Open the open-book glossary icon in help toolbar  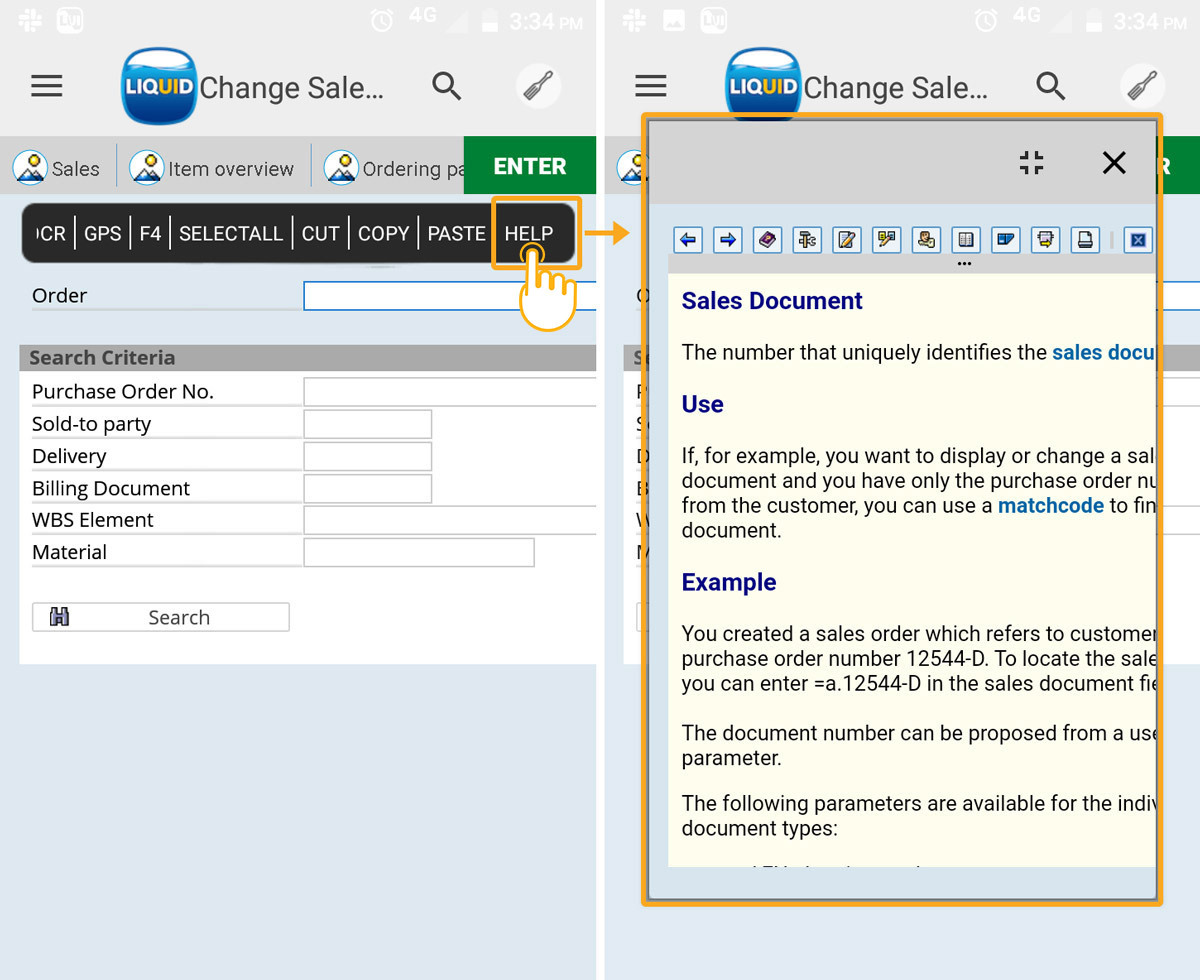click(x=965, y=240)
